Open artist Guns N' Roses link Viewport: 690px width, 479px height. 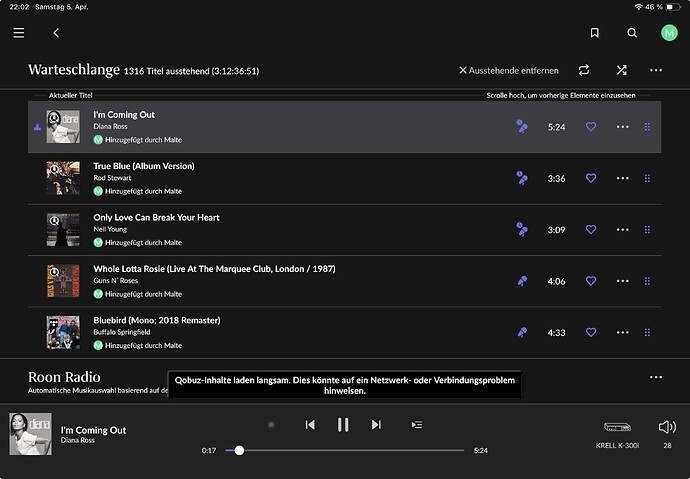click(x=115, y=281)
